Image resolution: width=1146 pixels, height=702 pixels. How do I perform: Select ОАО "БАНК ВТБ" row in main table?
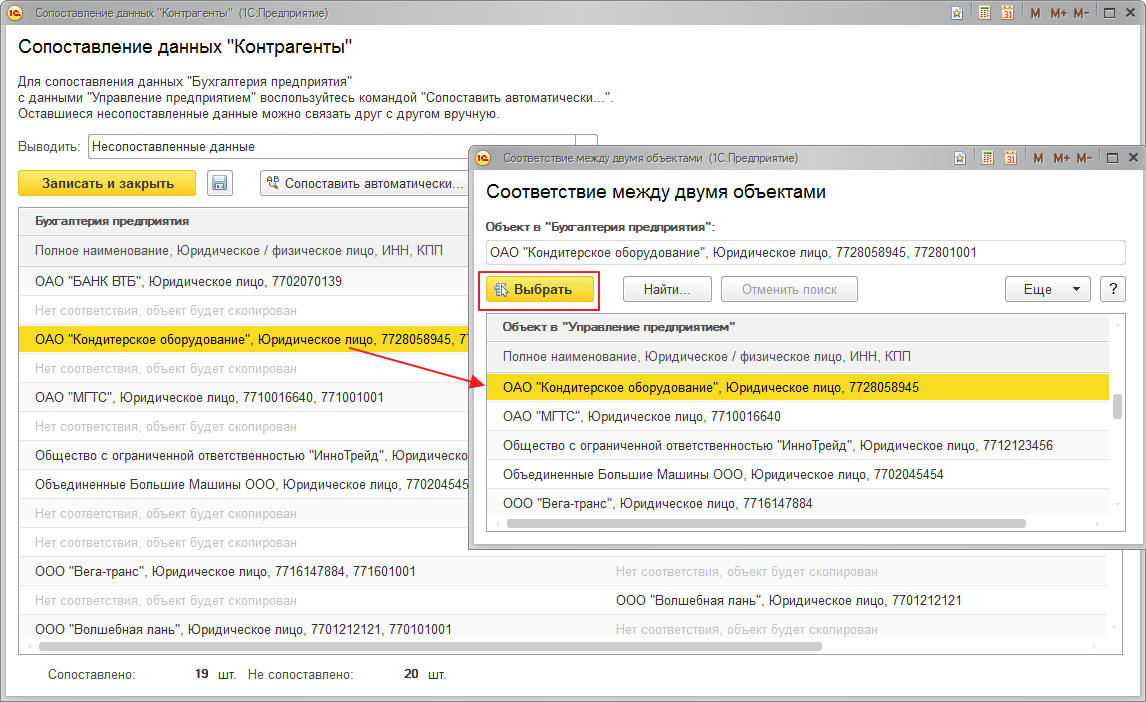[x=188, y=281]
